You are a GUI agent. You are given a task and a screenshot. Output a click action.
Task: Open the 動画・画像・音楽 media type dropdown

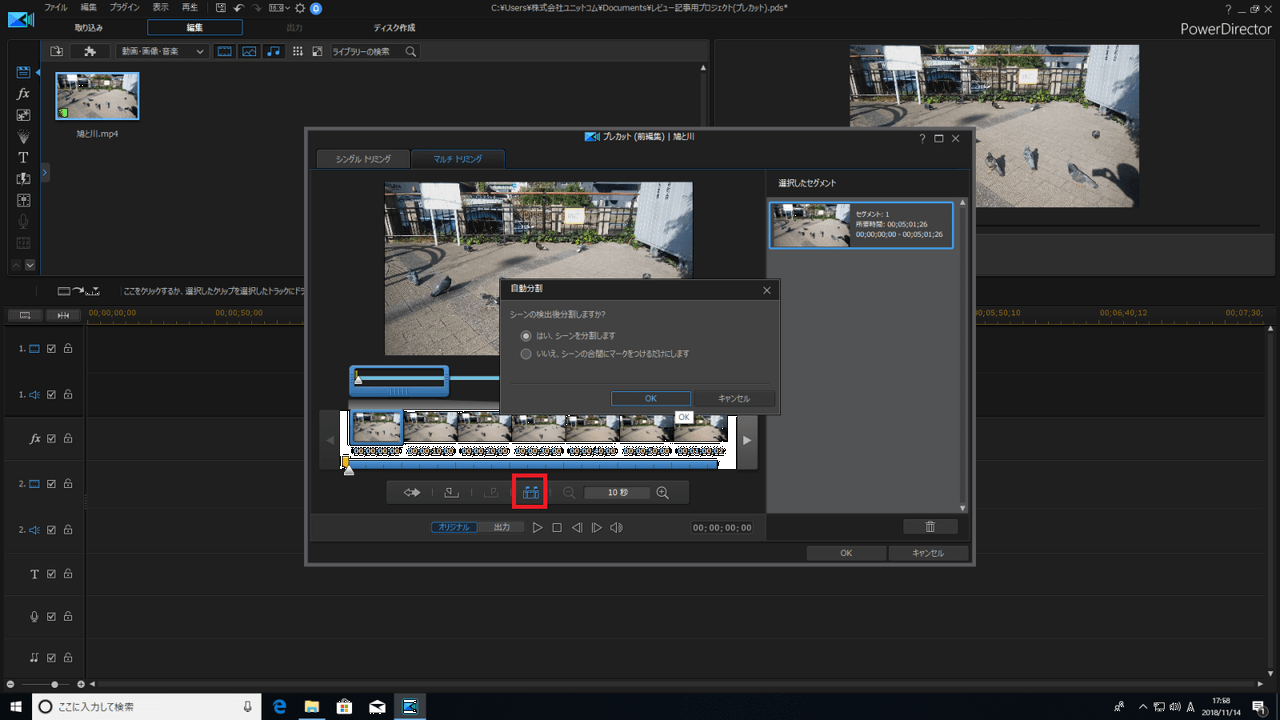[162, 51]
